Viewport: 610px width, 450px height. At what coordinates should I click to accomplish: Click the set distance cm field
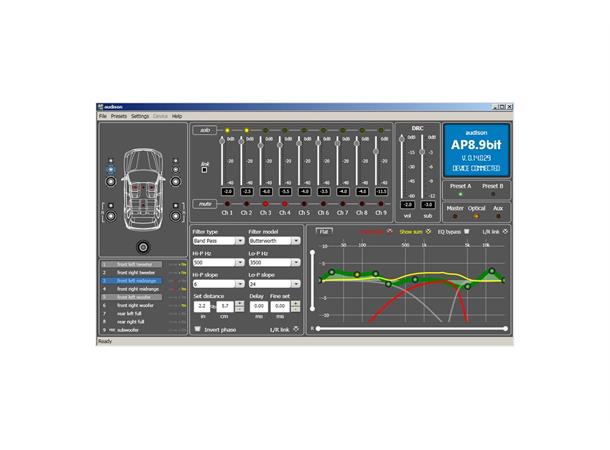pyautogui.click(x=225, y=306)
